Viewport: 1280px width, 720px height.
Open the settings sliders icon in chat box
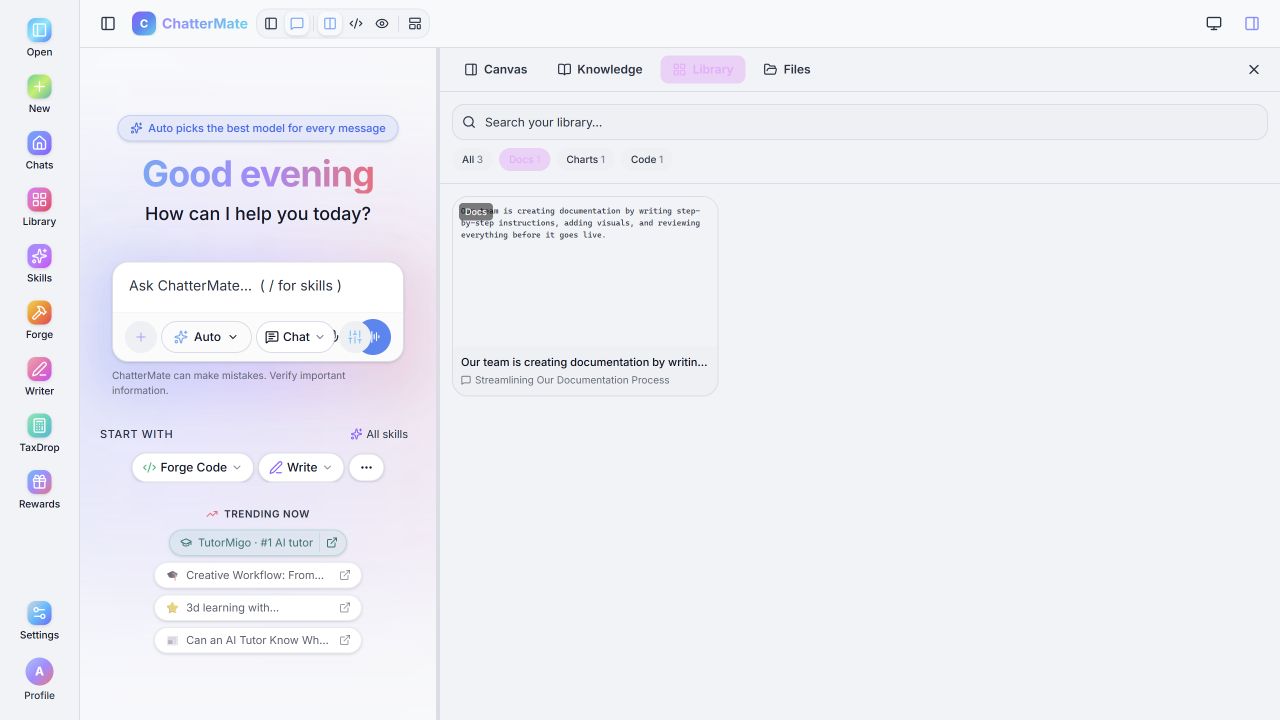pyautogui.click(x=354, y=337)
